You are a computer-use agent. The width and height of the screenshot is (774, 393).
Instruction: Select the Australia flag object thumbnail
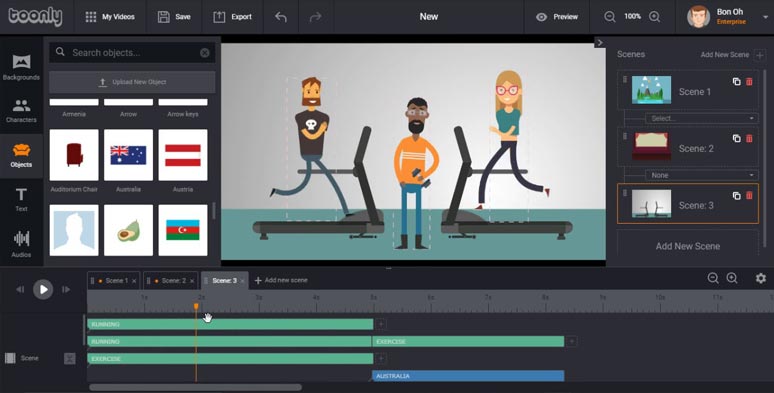pyautogui.click(x=128, y=155)
